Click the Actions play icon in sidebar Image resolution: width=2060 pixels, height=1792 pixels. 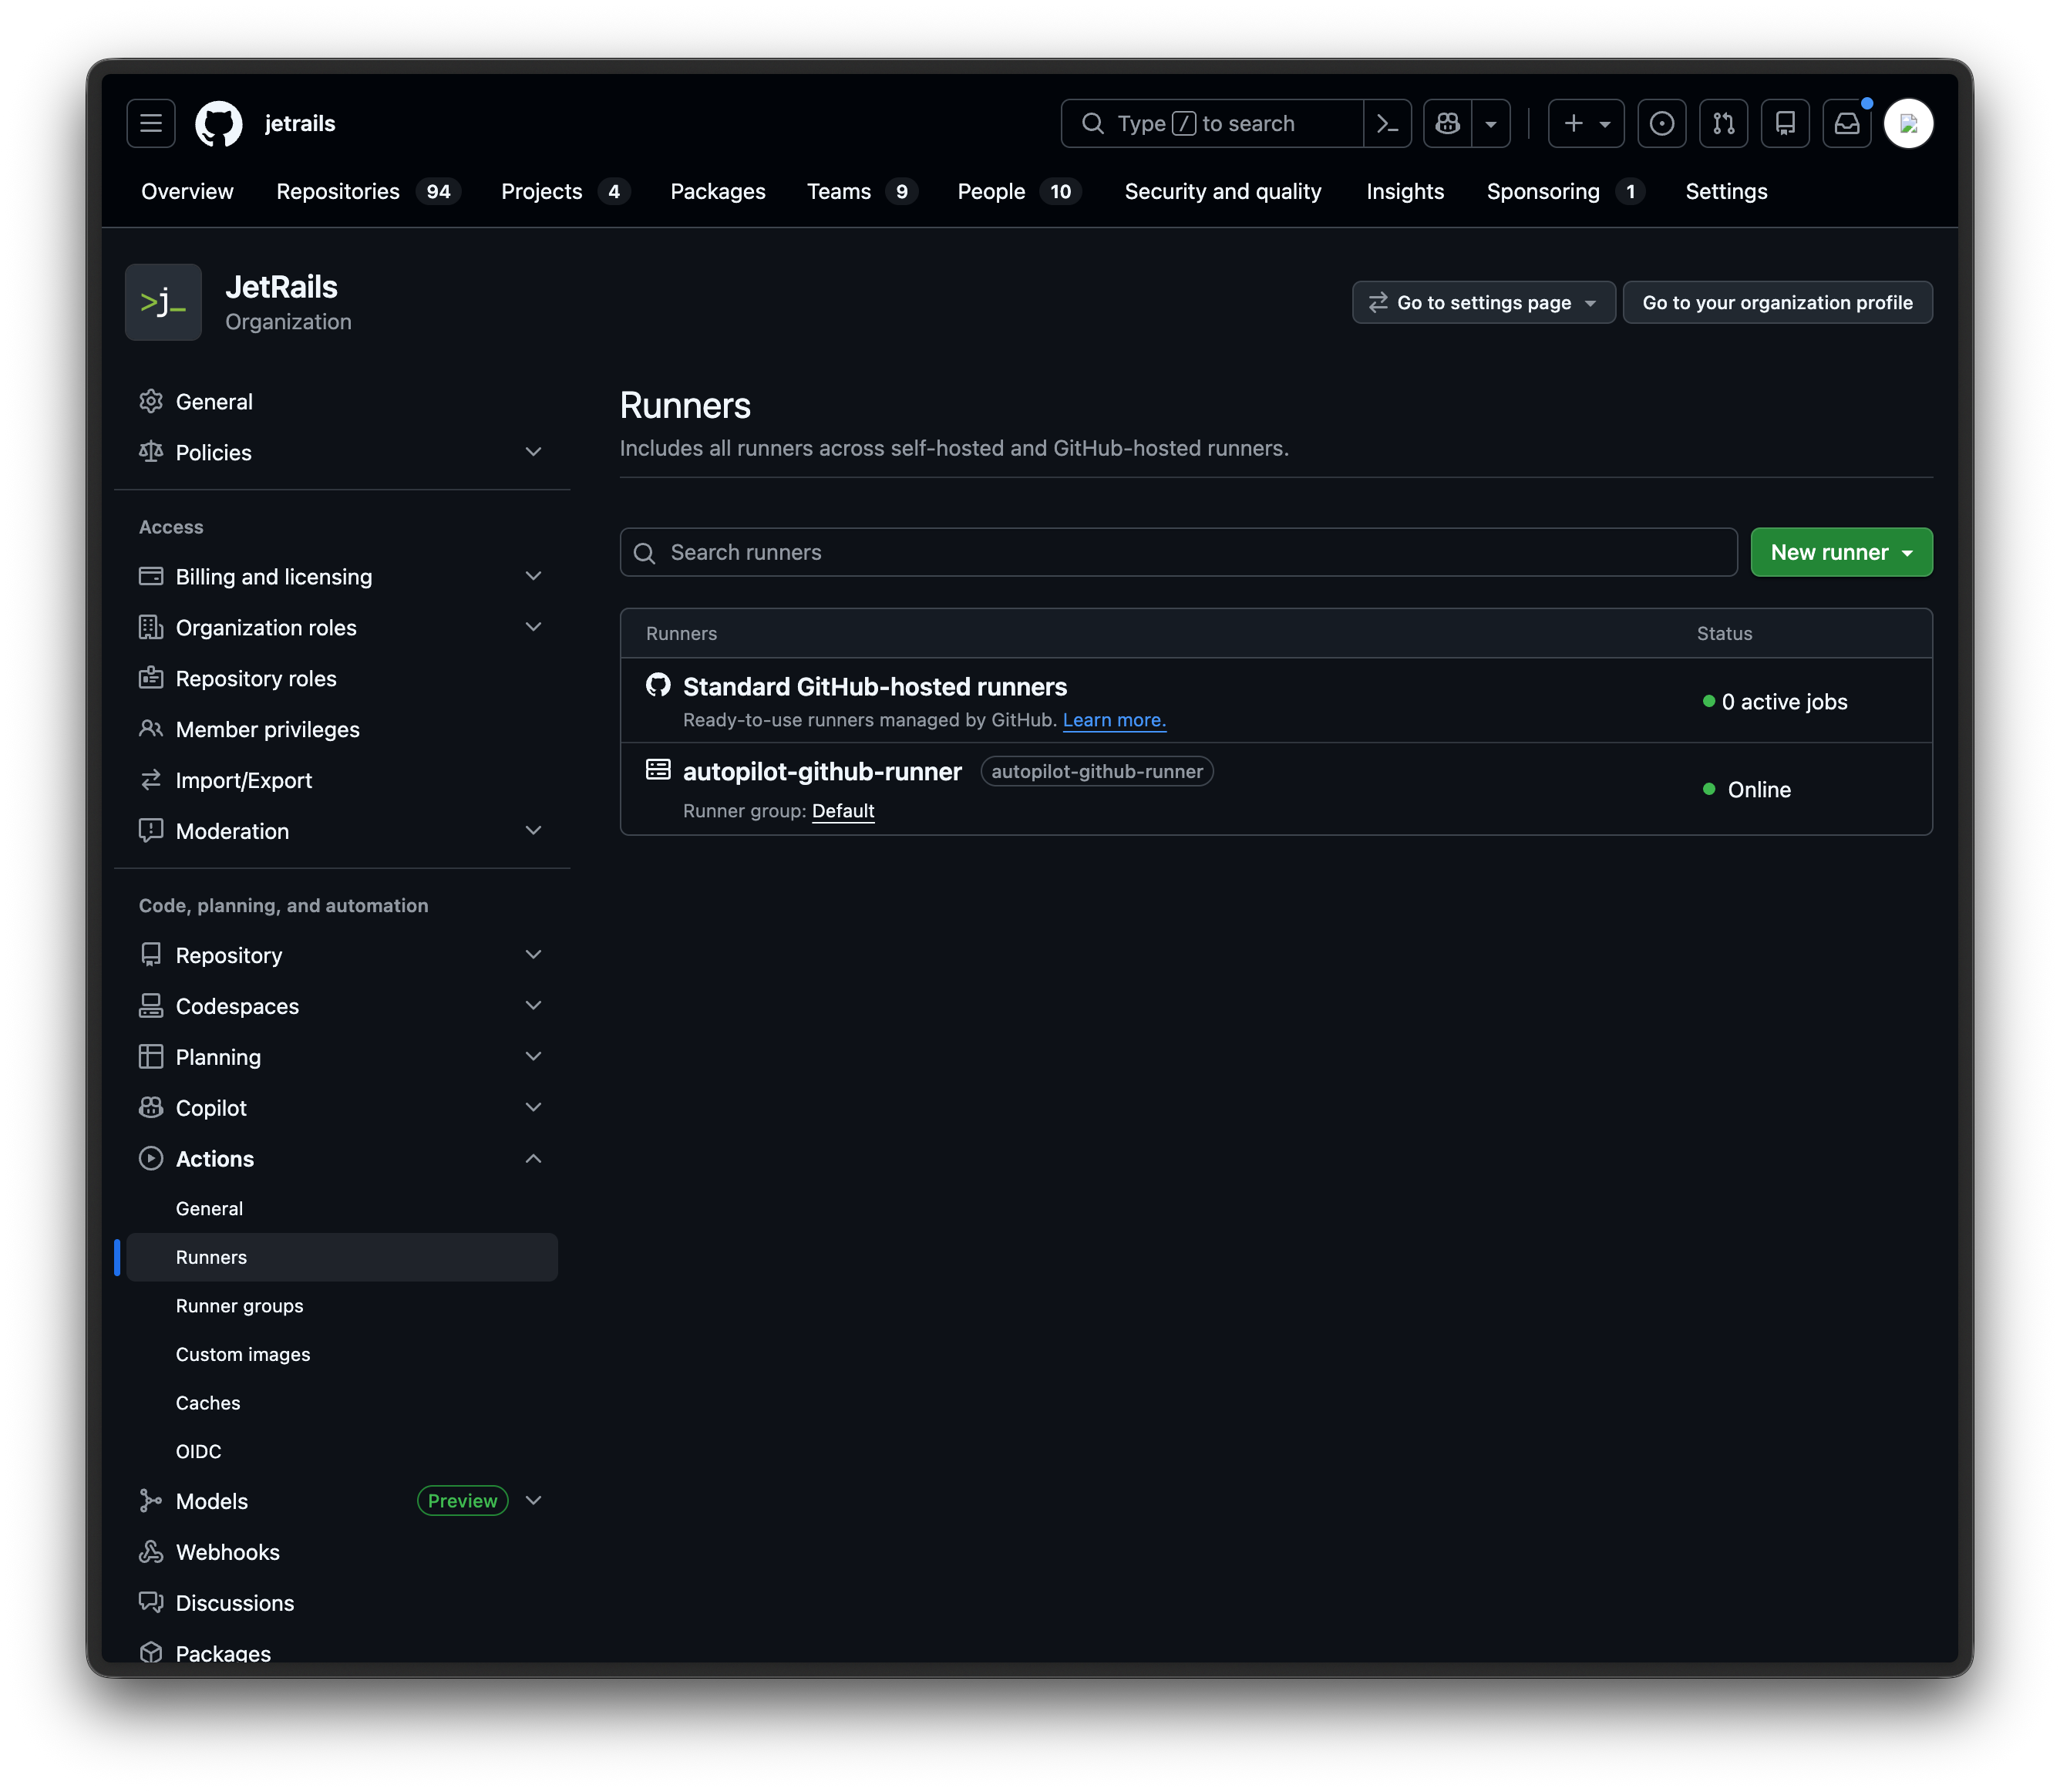(x=151, y=1159)
